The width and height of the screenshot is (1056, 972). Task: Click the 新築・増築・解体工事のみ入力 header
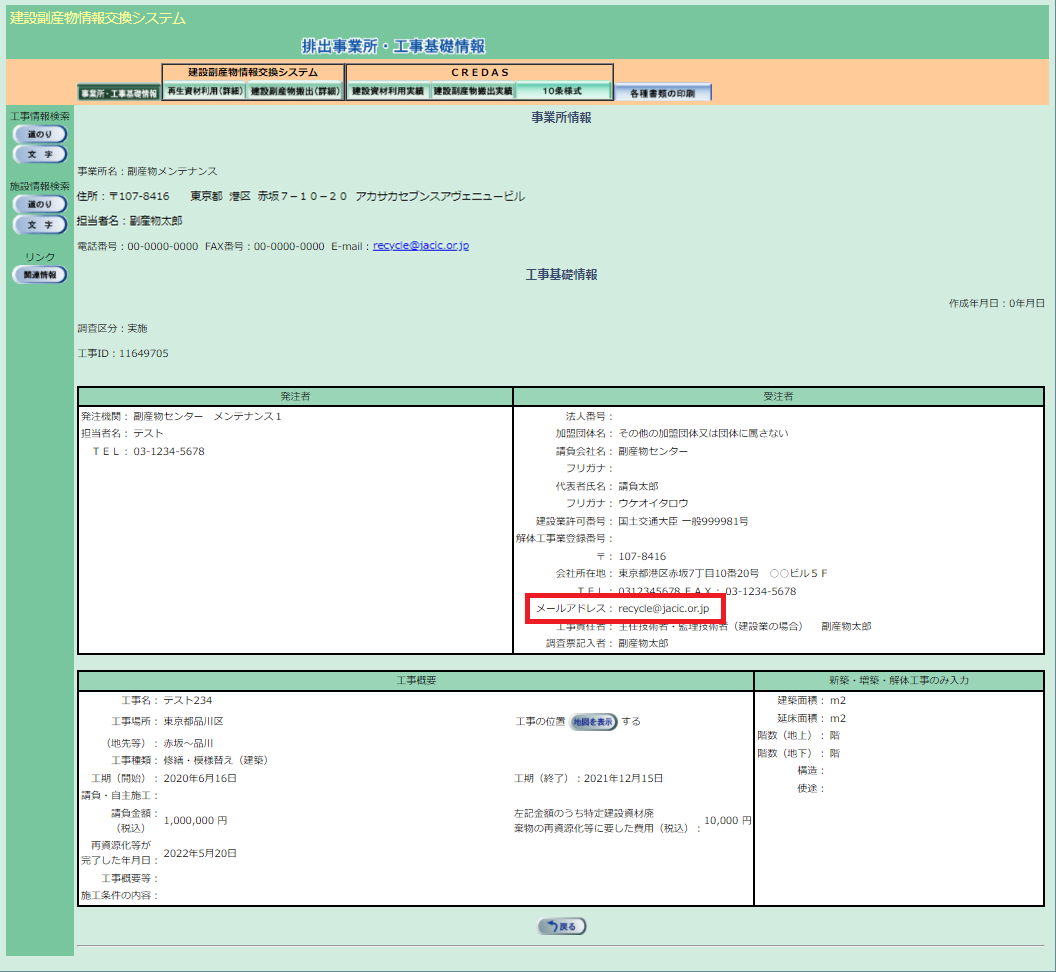point(899,680)
